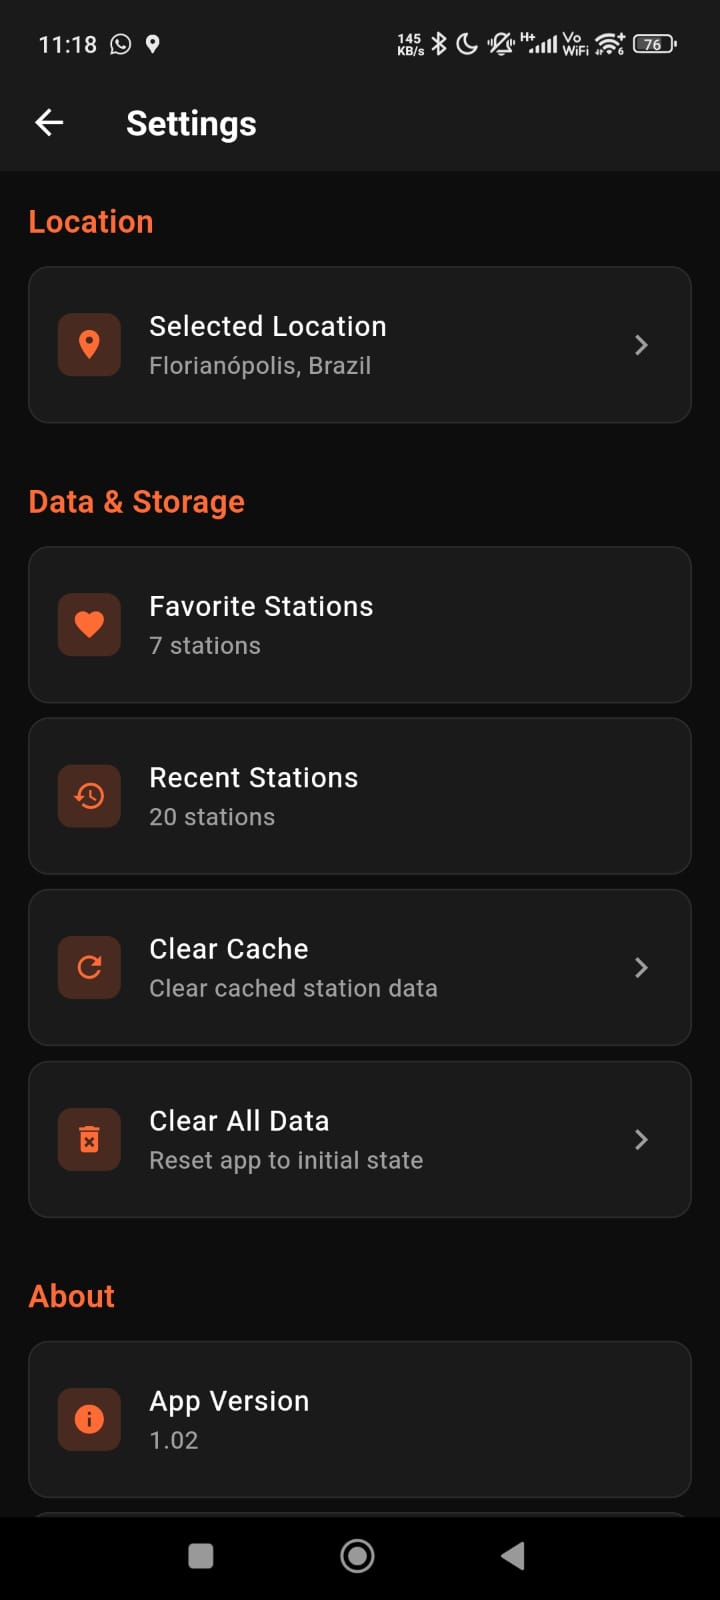Tap the trash icon beside Clear All Data

point(89,1139)
